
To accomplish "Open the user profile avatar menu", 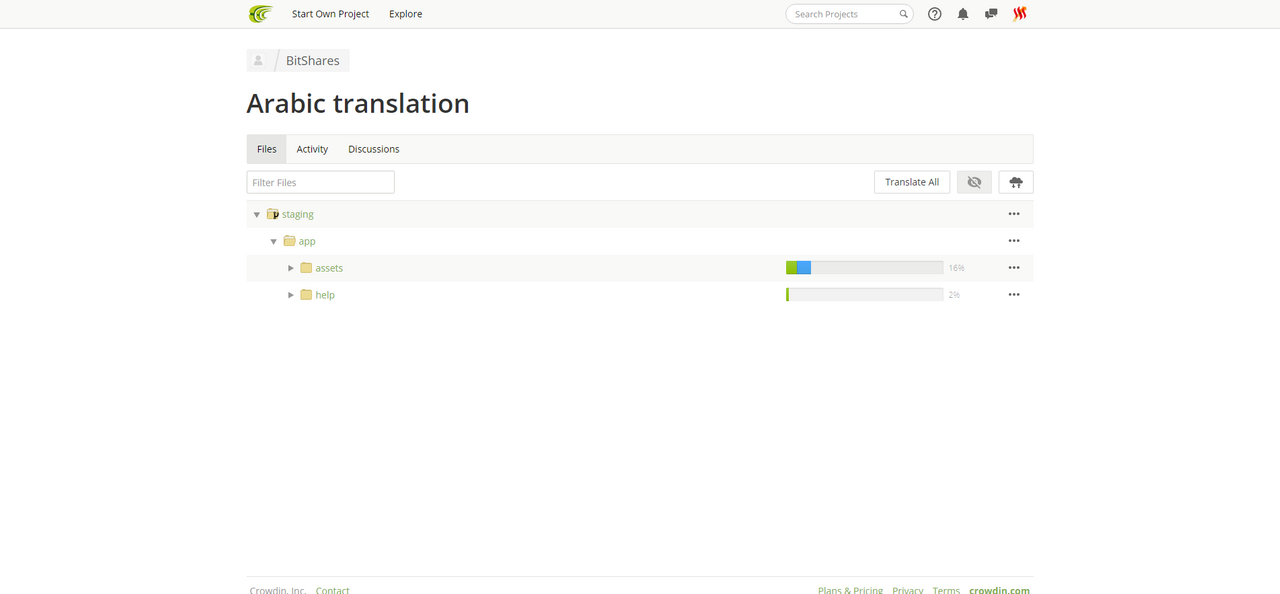I will pos(1020,14).
